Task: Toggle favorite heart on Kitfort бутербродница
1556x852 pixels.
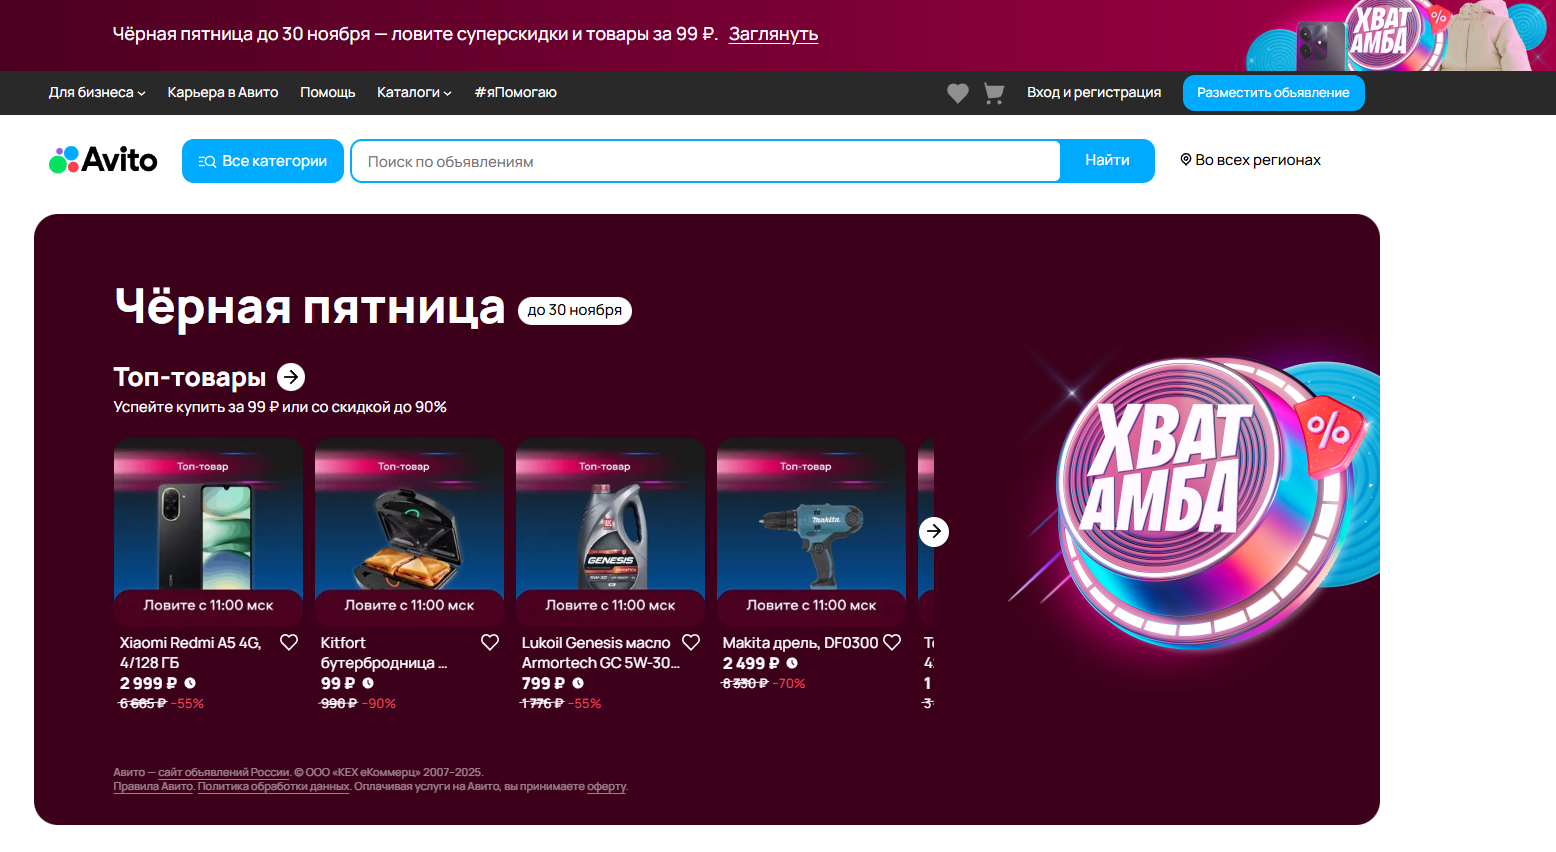Action: pos(490,642)
